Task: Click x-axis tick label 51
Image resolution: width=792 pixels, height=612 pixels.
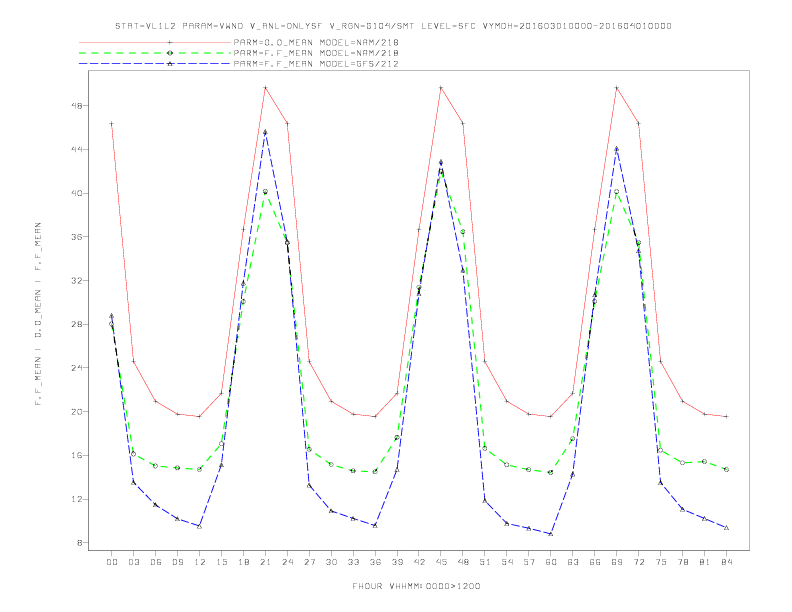Action: 485,562
